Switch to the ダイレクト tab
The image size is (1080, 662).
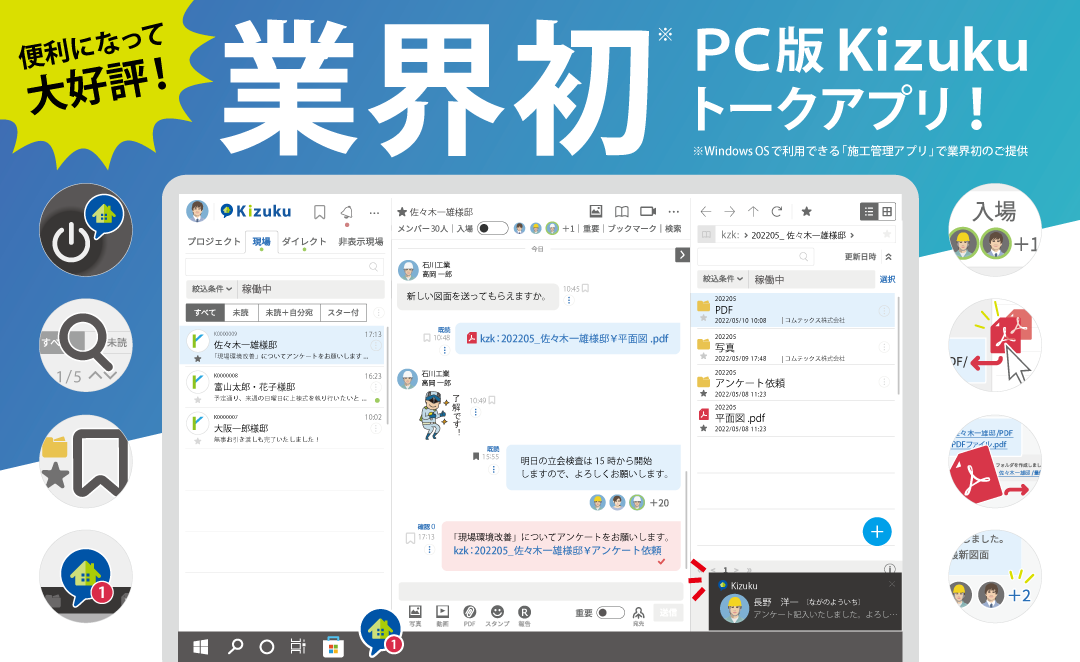304,241
